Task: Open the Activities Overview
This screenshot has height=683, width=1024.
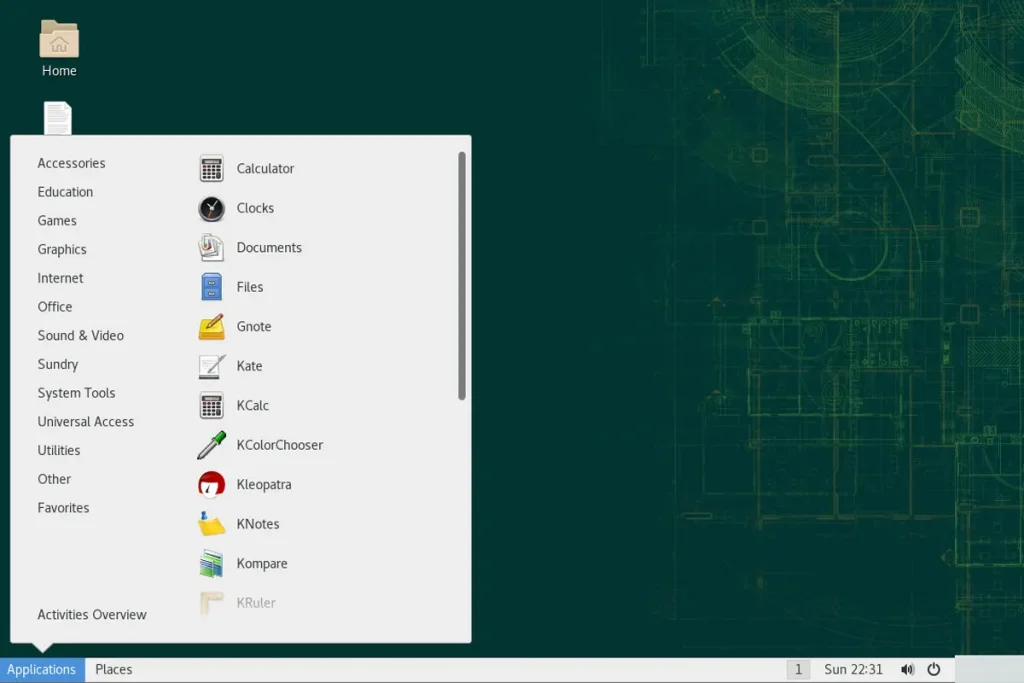Action: [91, 614]
